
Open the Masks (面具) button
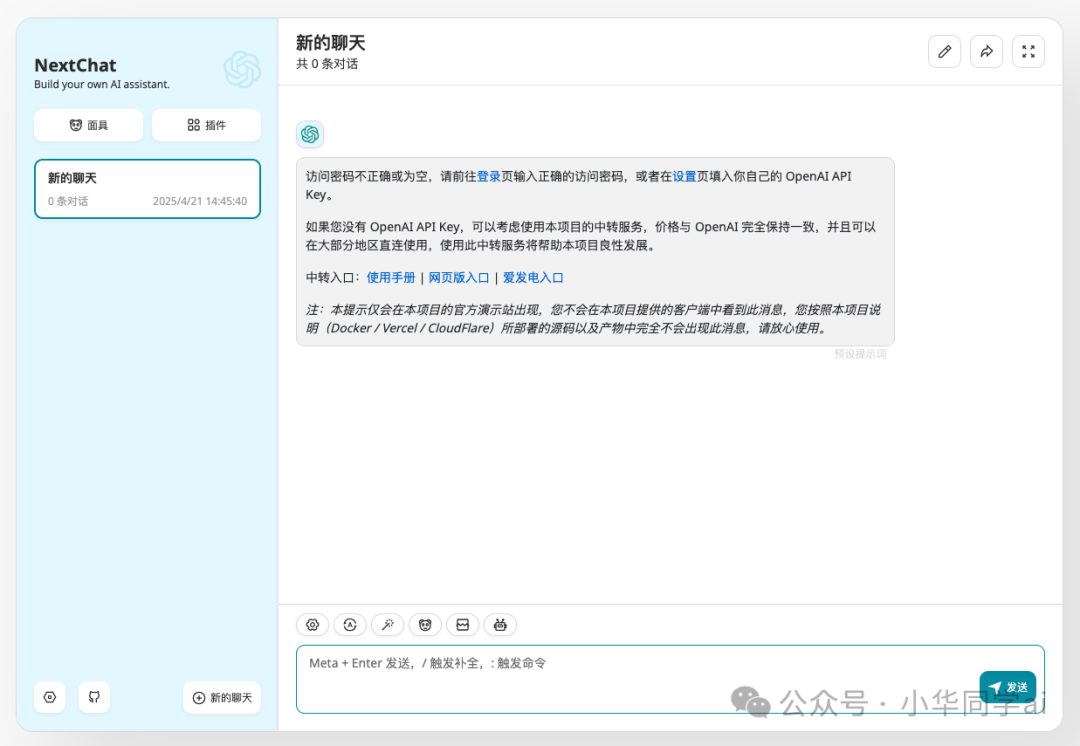pyautogui.click(x=88, y=125)
